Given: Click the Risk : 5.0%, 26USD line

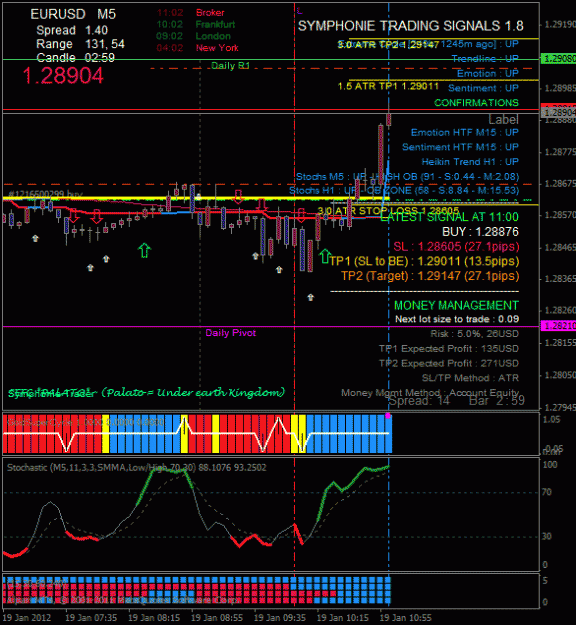Looking at the screenshot, I should click(474, 334).
